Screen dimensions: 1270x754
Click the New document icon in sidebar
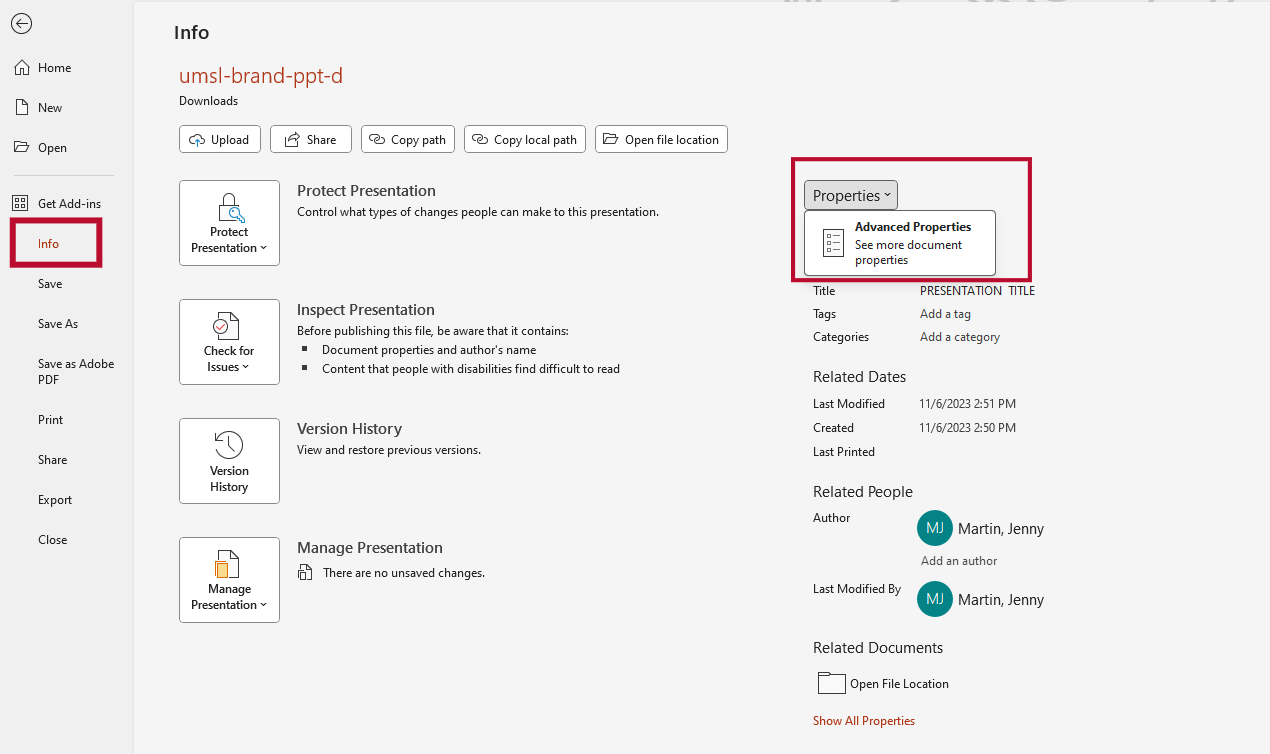pyautogui.click(x=21, y=108)
